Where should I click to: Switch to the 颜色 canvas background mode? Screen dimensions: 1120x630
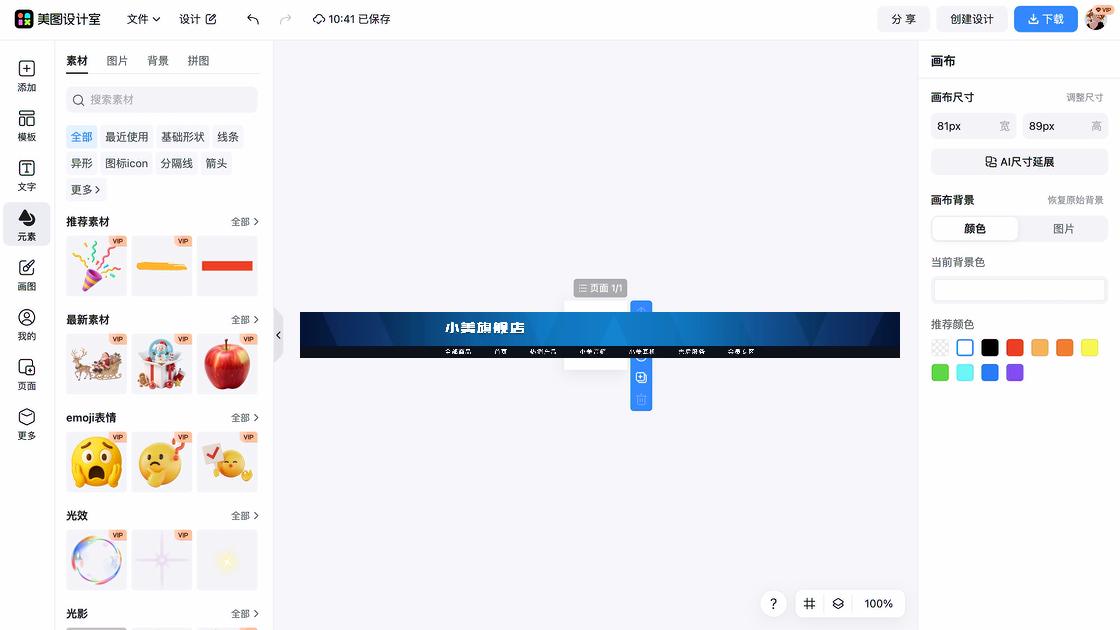pyautogui.click(x=974, y=229)
